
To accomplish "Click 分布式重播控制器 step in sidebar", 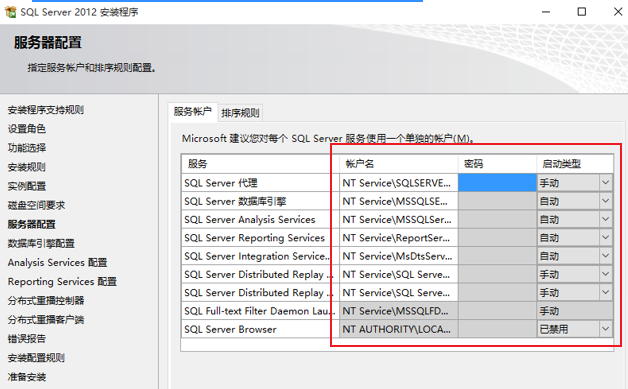I will [46, 300].
